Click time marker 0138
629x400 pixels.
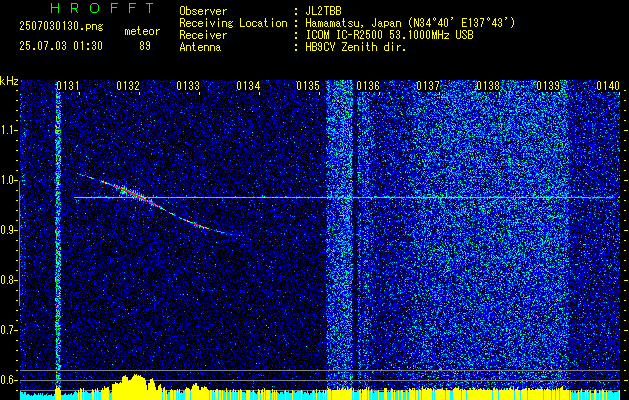point(488,86)
